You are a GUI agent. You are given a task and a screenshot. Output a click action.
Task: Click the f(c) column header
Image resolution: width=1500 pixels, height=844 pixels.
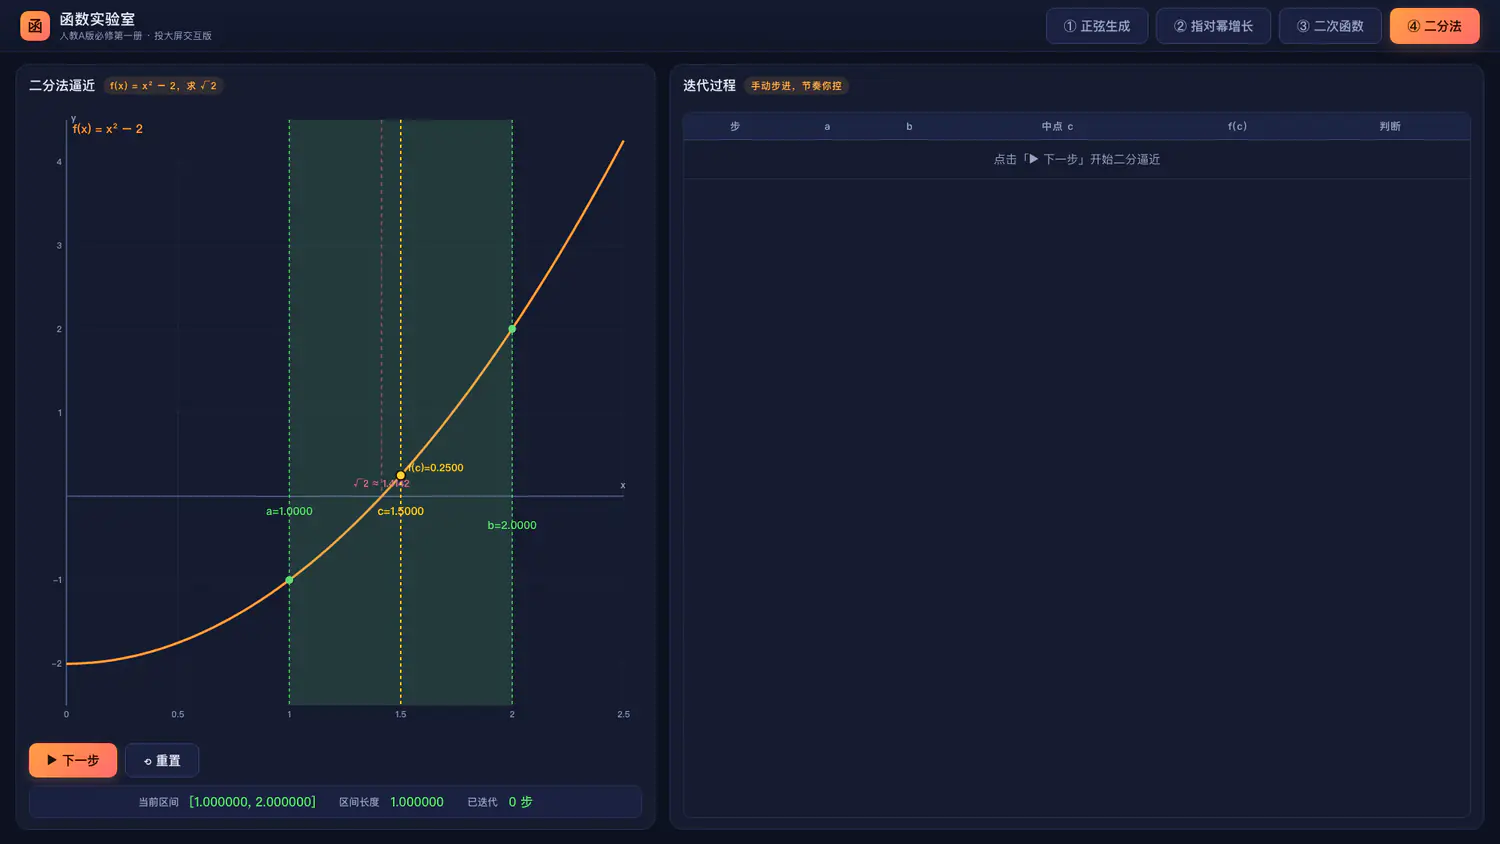1237,126
